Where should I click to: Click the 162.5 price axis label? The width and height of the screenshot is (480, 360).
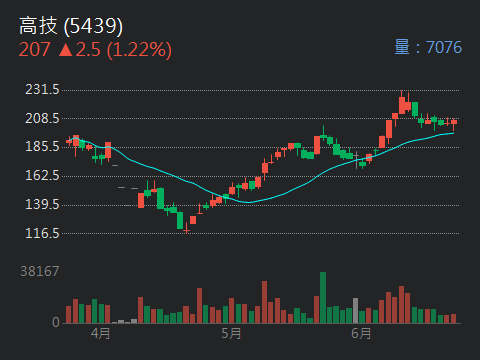42,175
